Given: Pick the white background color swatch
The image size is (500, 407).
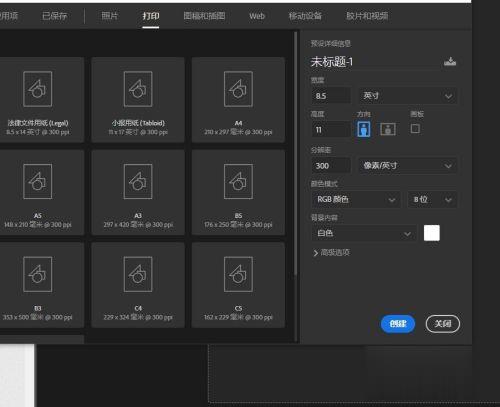Looking at the screenshot, I should [432, 233].
